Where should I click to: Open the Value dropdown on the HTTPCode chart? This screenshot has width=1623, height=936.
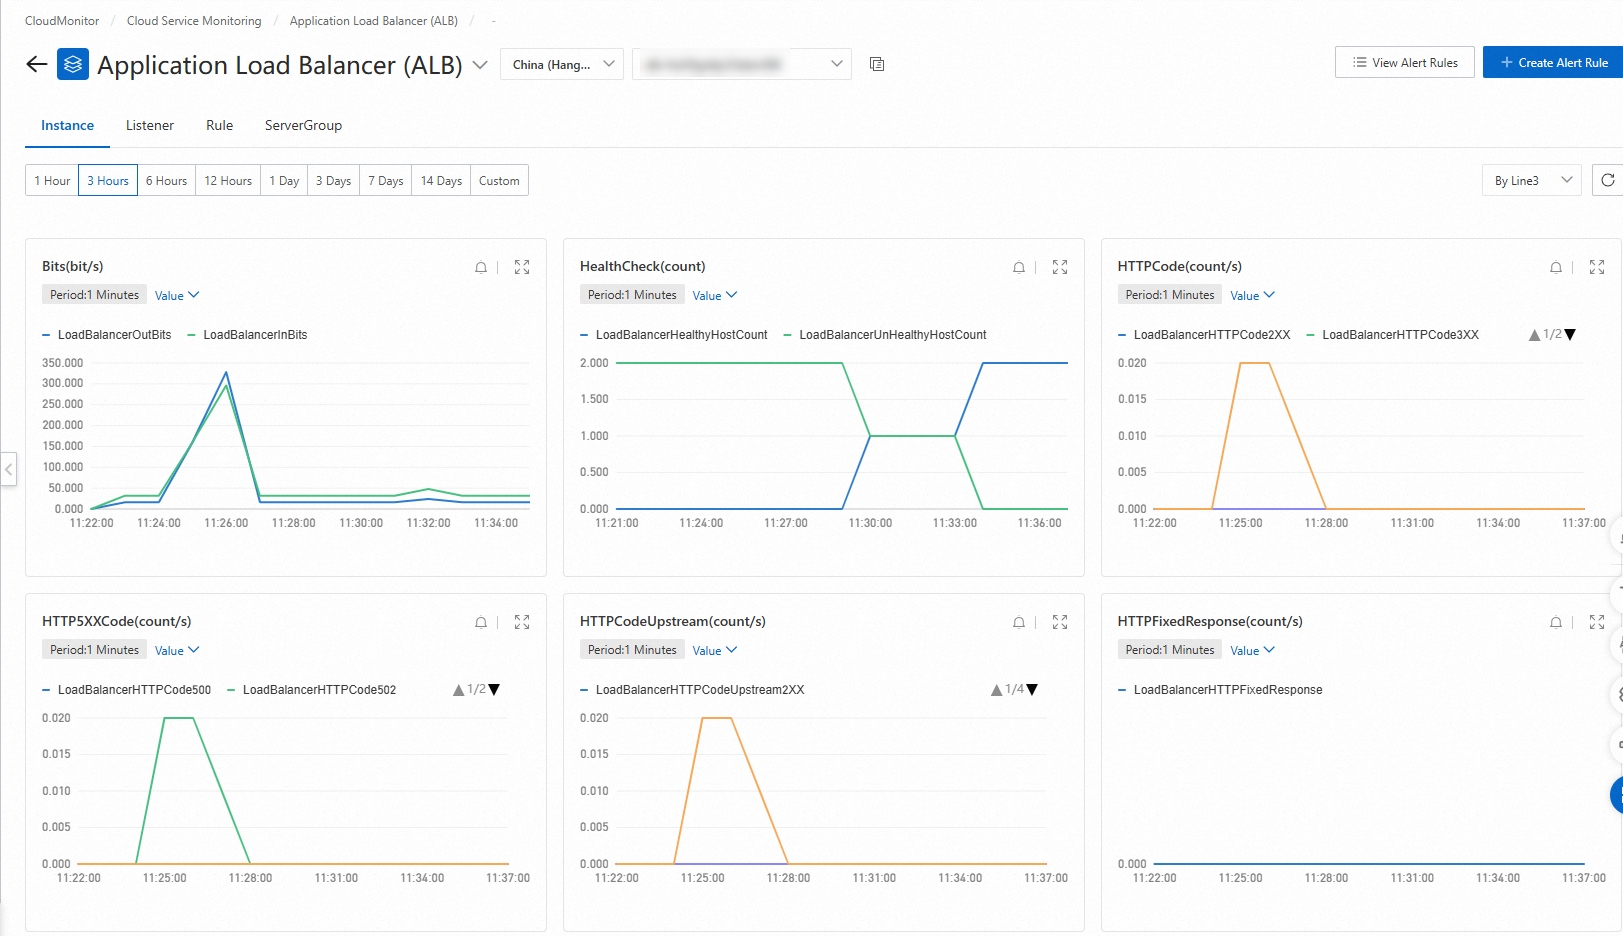pyautogui.click(x=1252, y=294)
